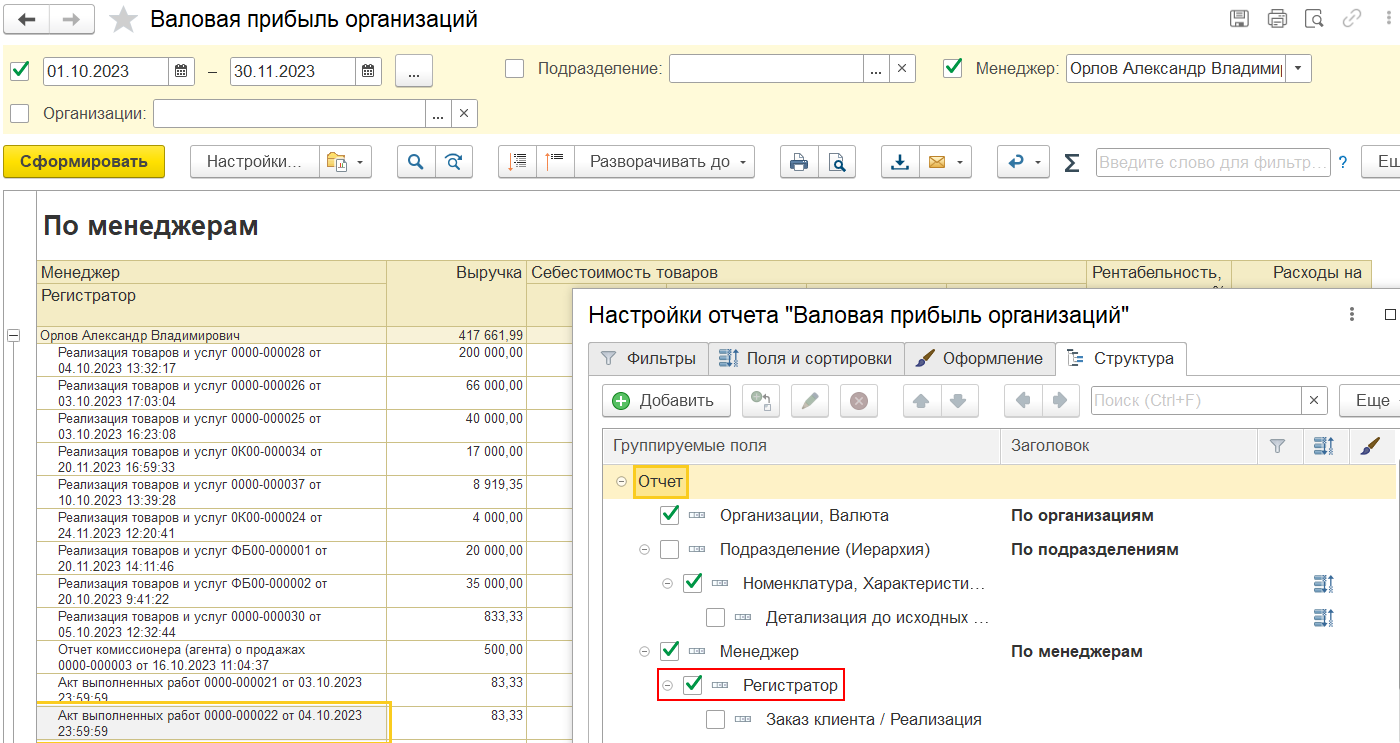Check Заказ клиента / Реализация checkbox
The image size is (1400, 743).
715,719
